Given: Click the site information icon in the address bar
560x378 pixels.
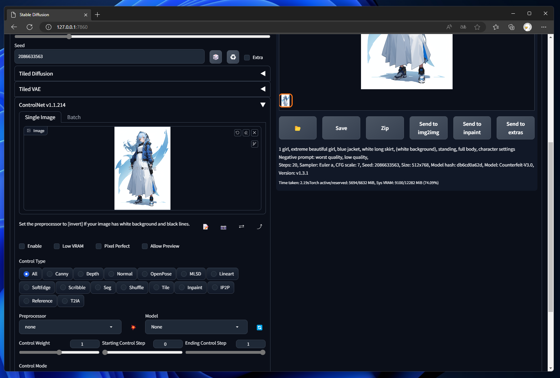Looking at the screenshot, I should point(48,27).
